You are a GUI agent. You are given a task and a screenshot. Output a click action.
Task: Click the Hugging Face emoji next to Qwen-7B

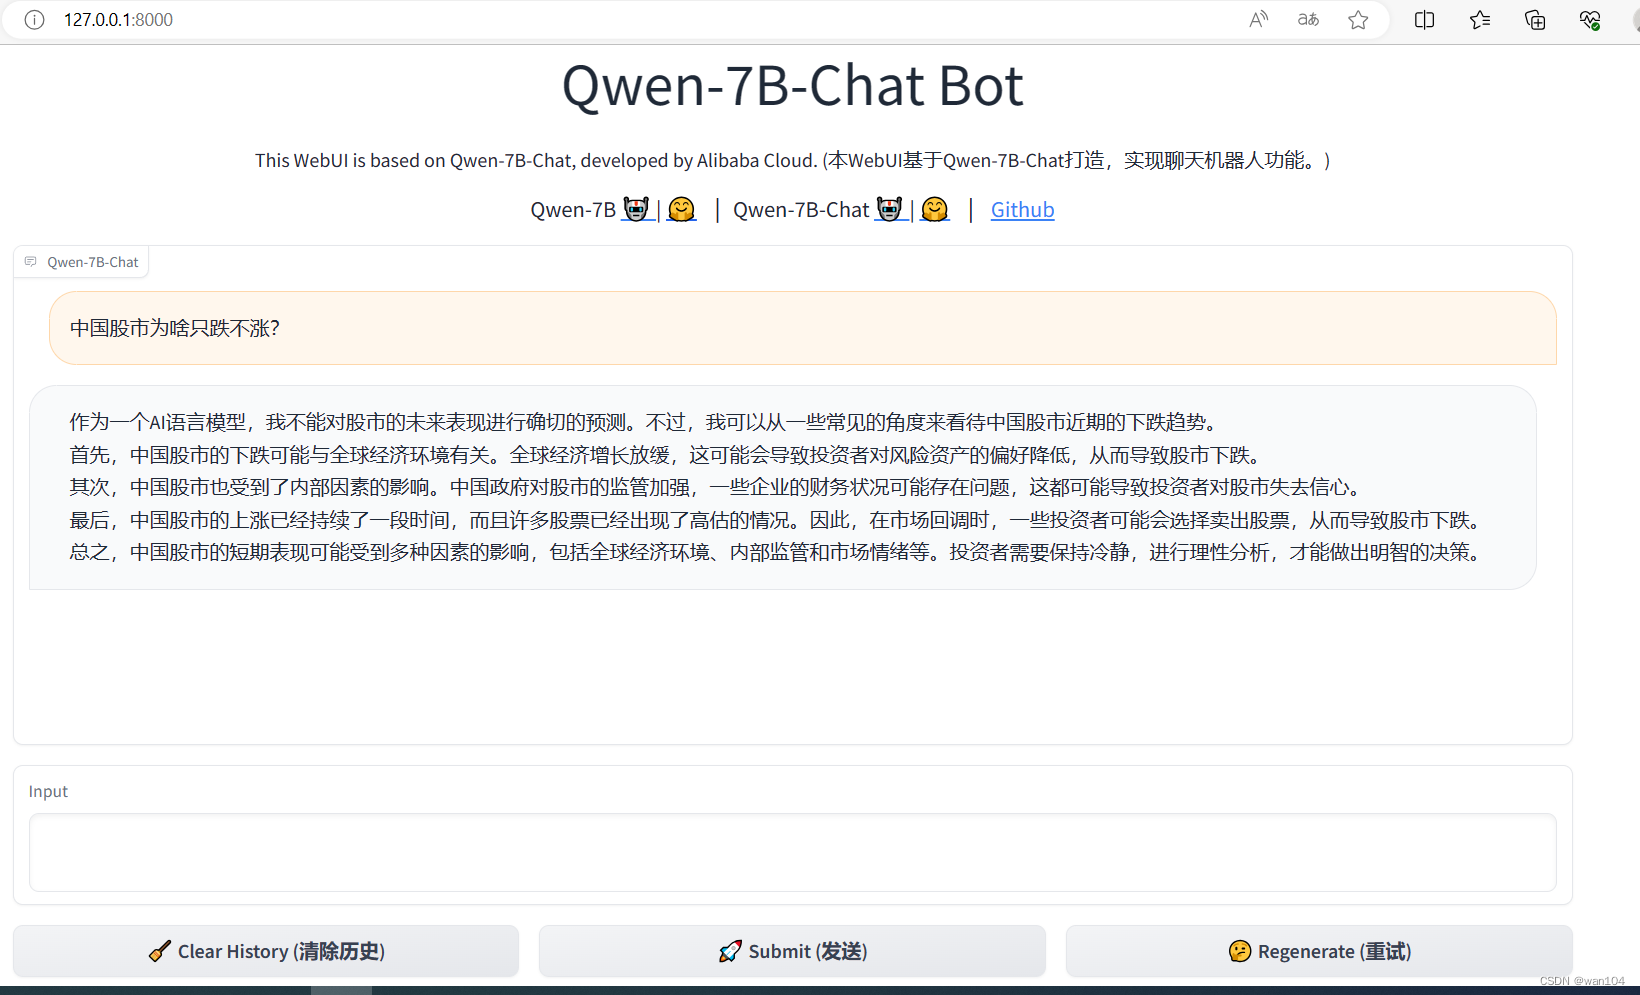coord(681,209)
